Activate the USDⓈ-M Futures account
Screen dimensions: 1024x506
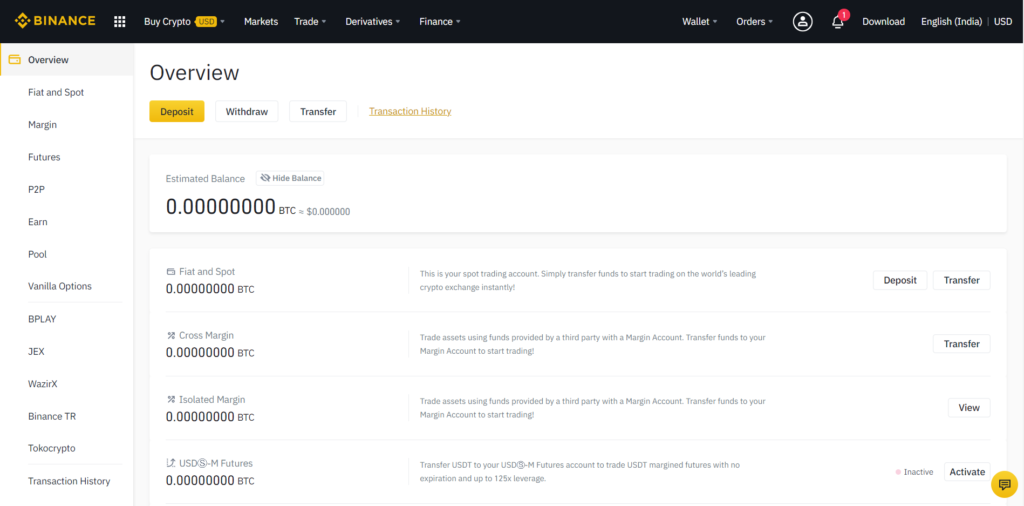(x=967, y=471)
